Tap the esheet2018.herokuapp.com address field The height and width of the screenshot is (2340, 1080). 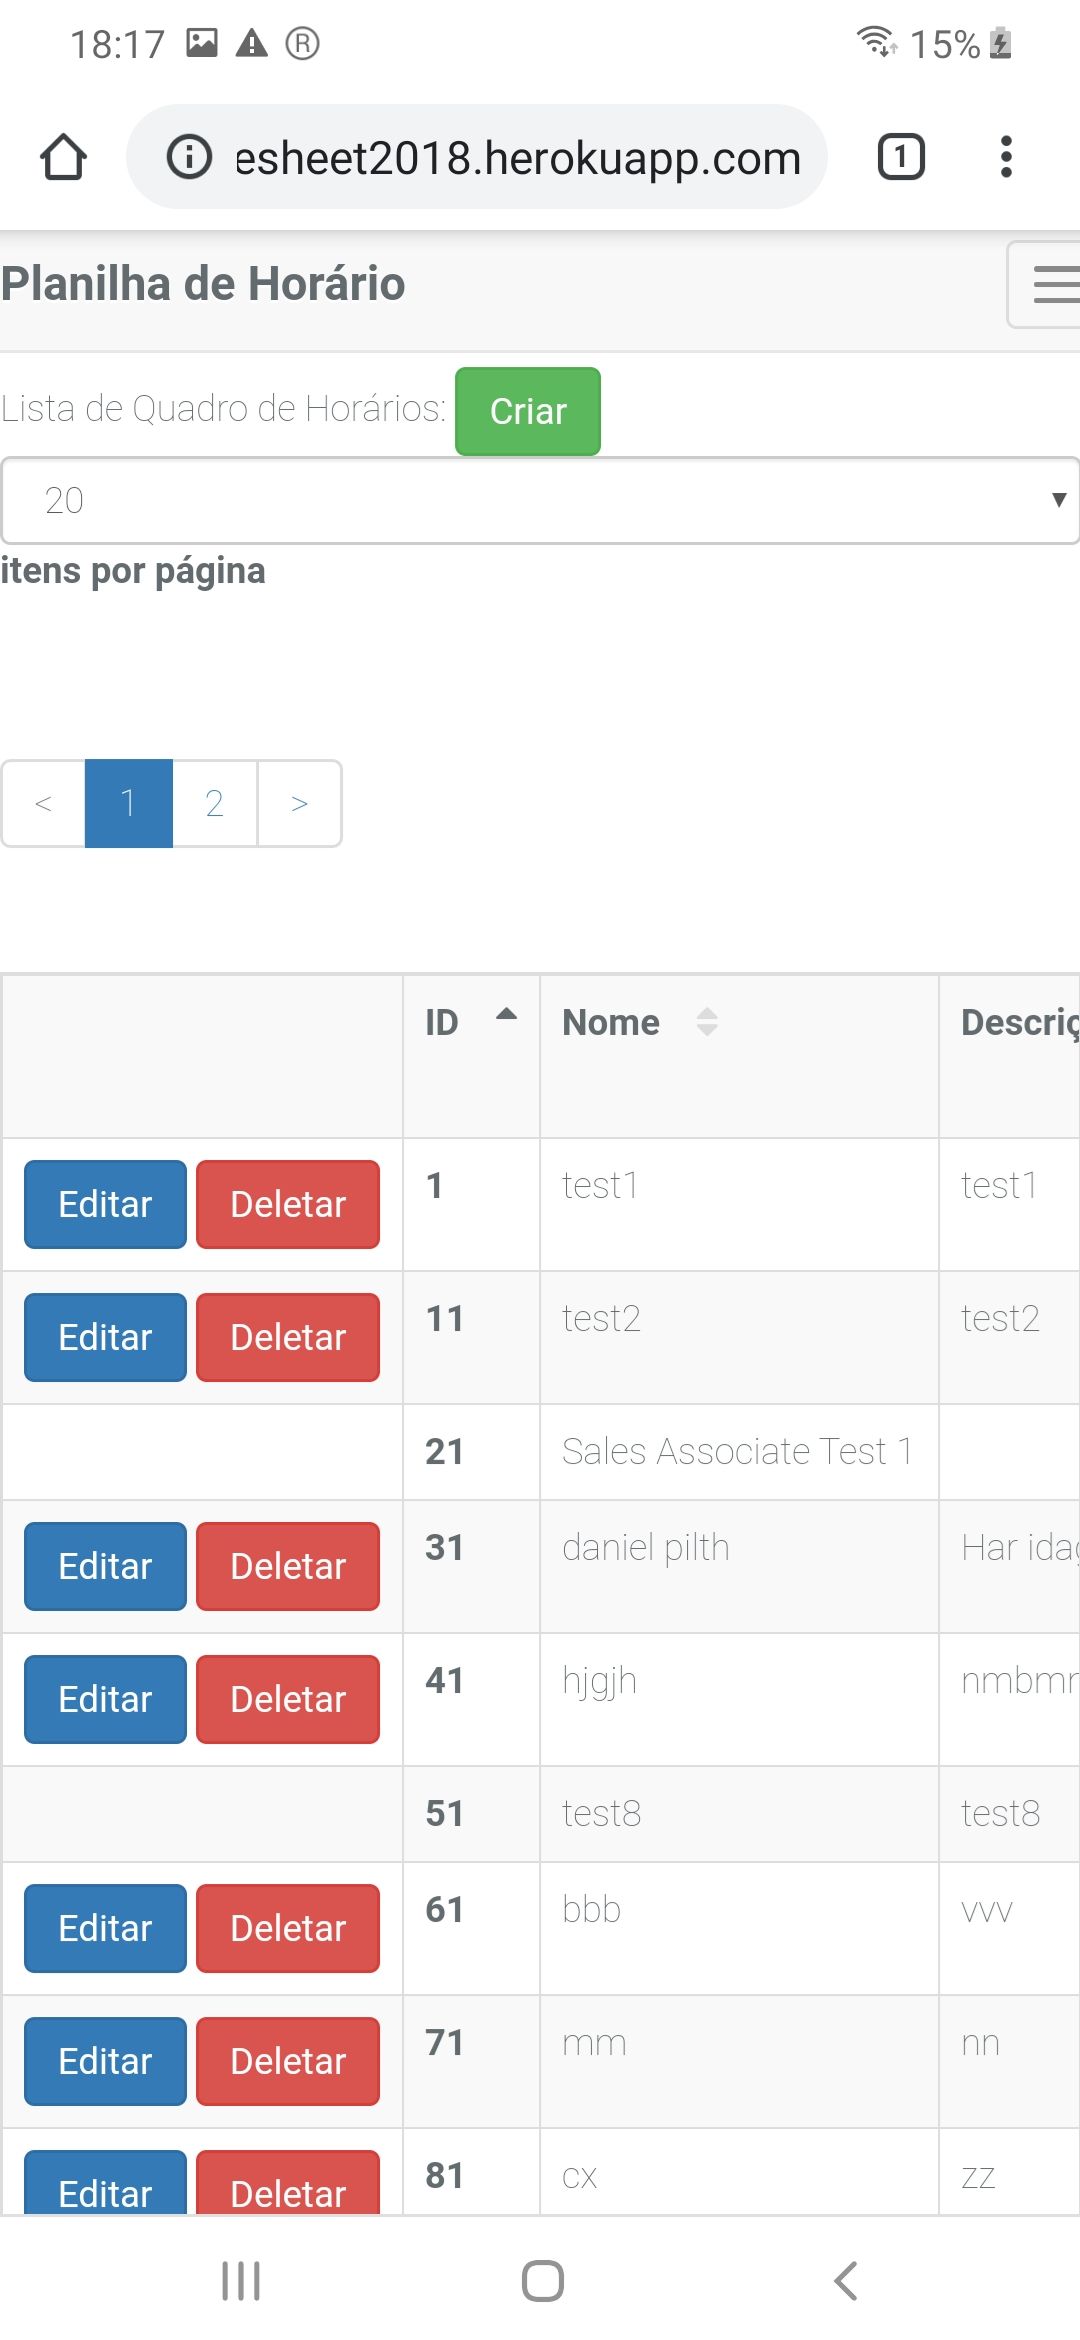[x=517, y=158]
